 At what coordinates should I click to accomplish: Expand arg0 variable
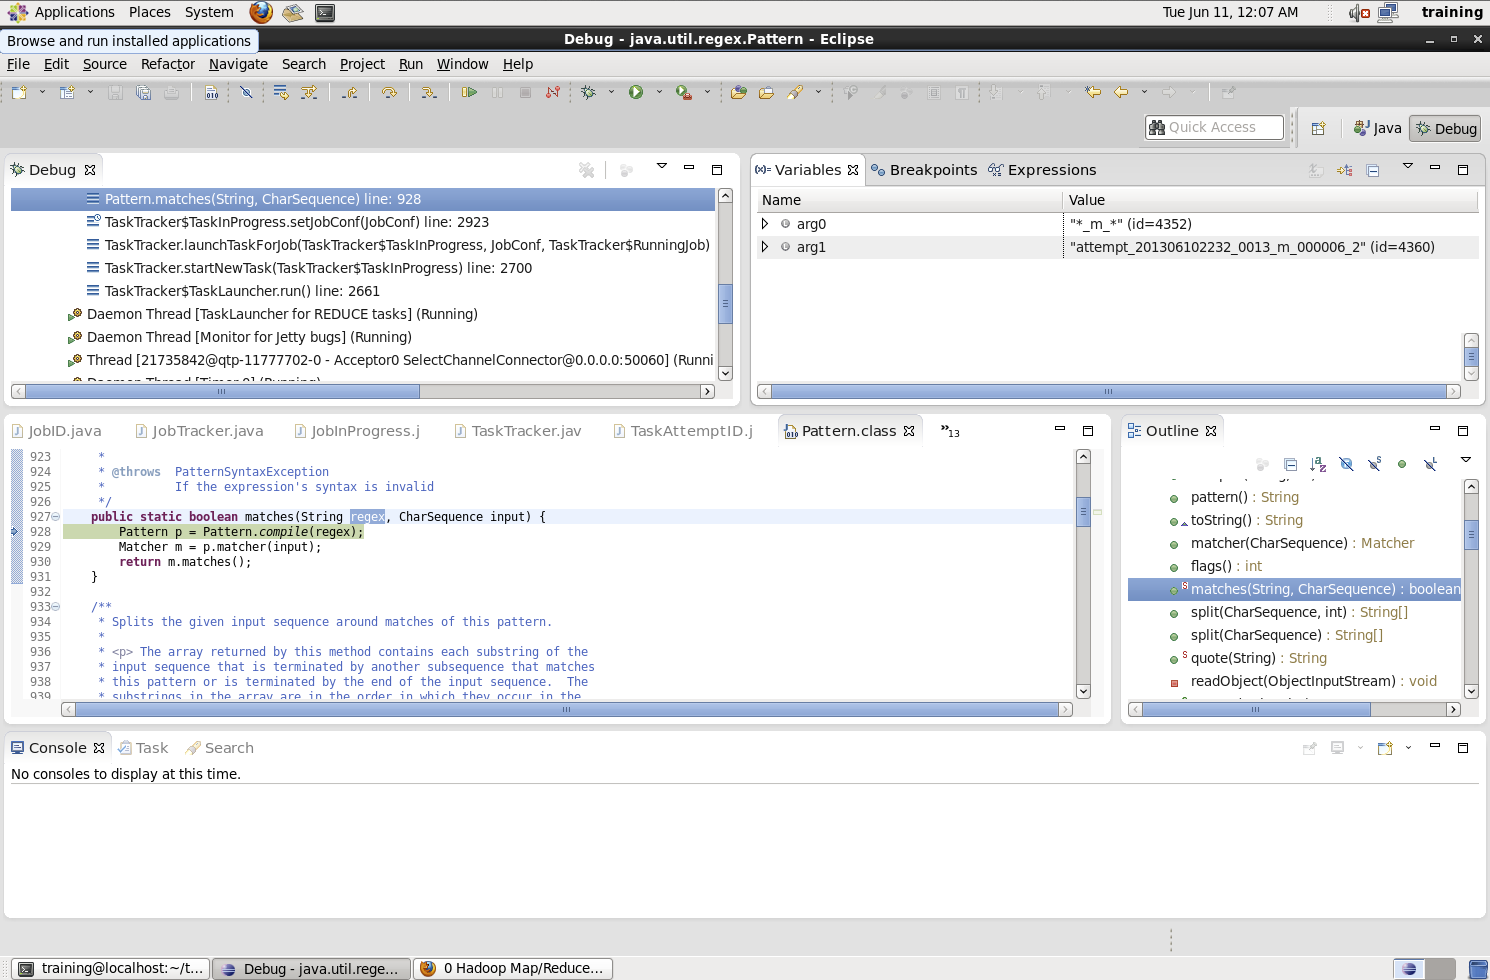[x=765, y=224]
